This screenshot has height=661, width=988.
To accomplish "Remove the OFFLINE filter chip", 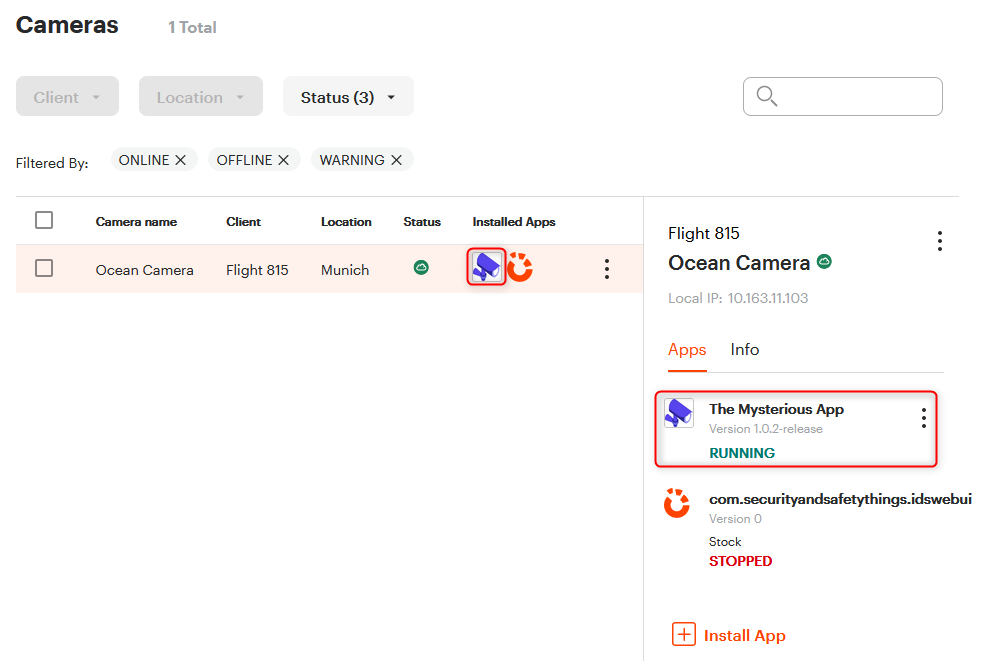I will [283, 160].
